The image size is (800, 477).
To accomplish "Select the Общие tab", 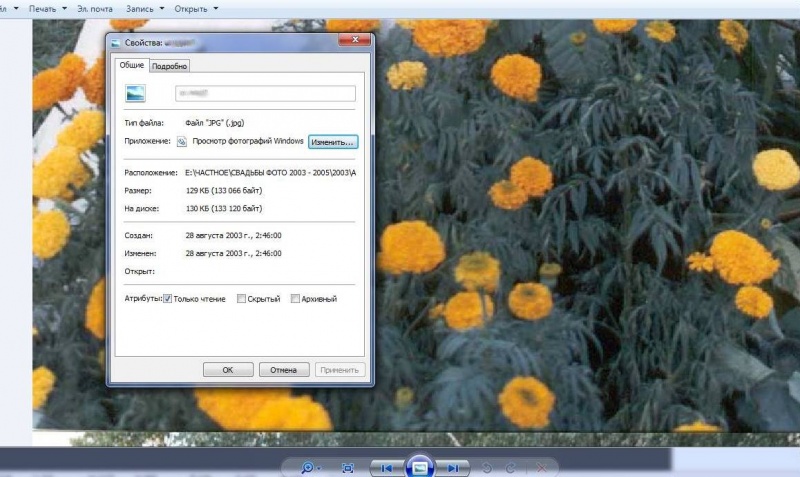I will tap(132, 65).
